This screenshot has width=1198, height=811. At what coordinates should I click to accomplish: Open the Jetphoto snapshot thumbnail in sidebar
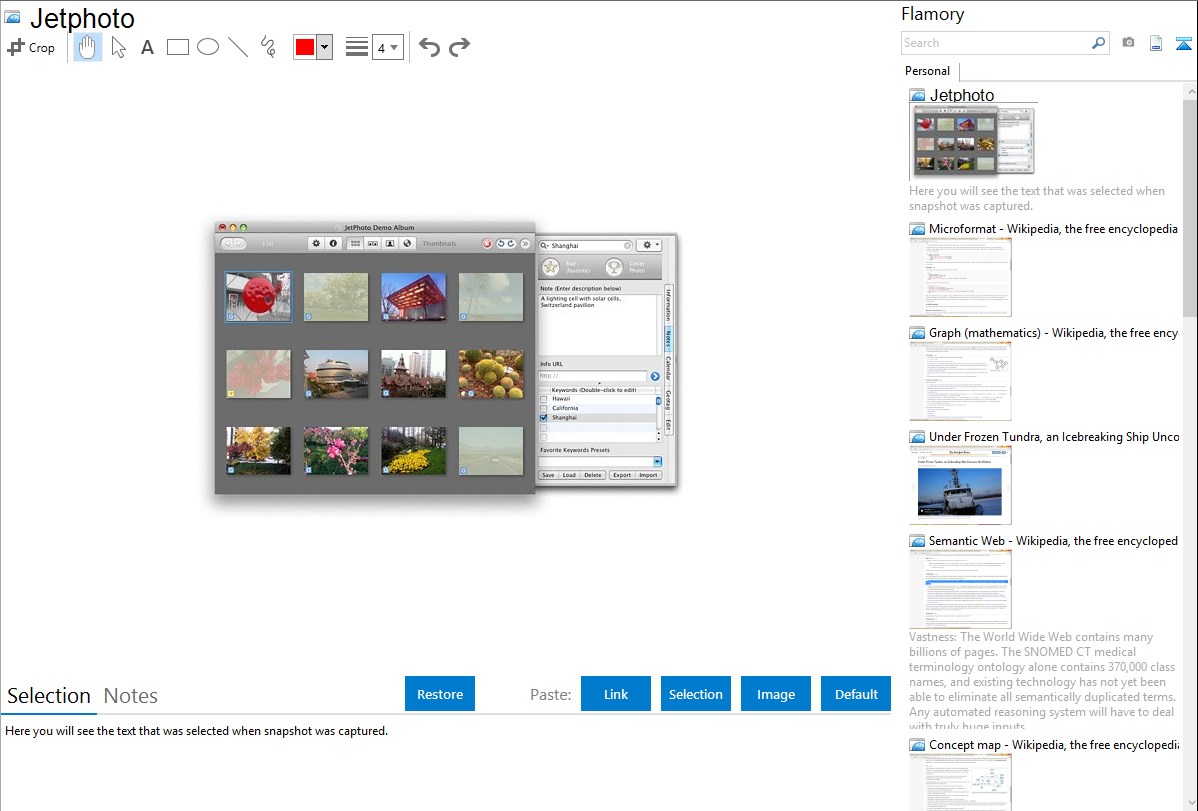pyautogui.click(x=973, y=142)
